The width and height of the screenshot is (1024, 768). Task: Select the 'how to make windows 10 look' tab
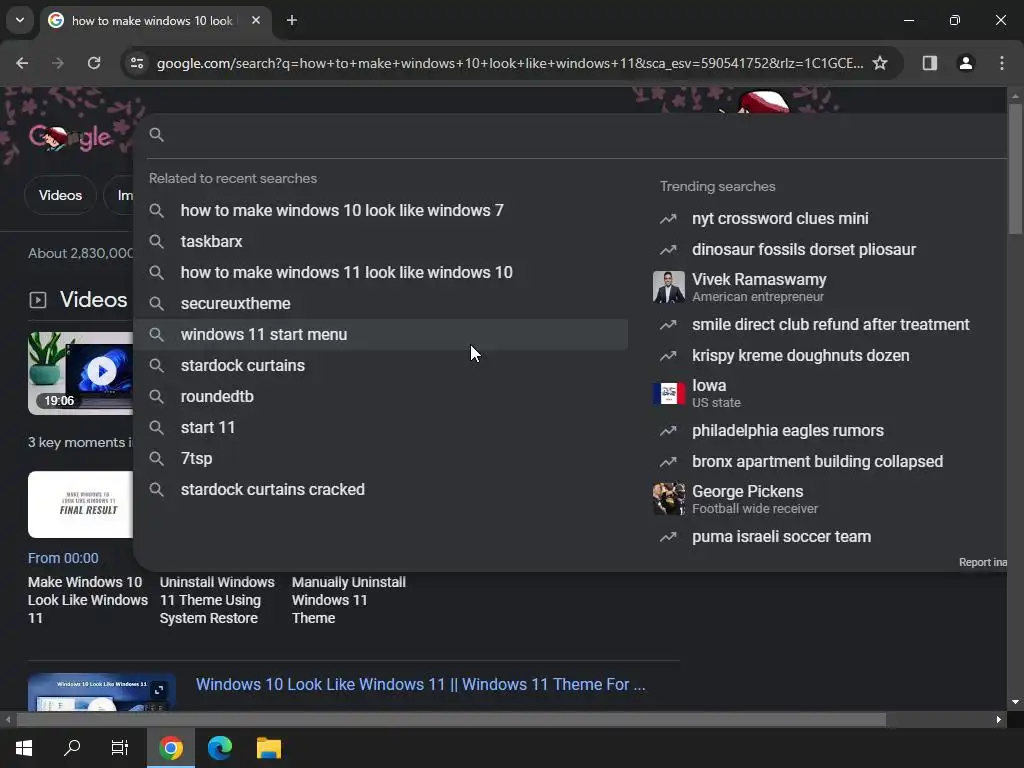(154, 20)
